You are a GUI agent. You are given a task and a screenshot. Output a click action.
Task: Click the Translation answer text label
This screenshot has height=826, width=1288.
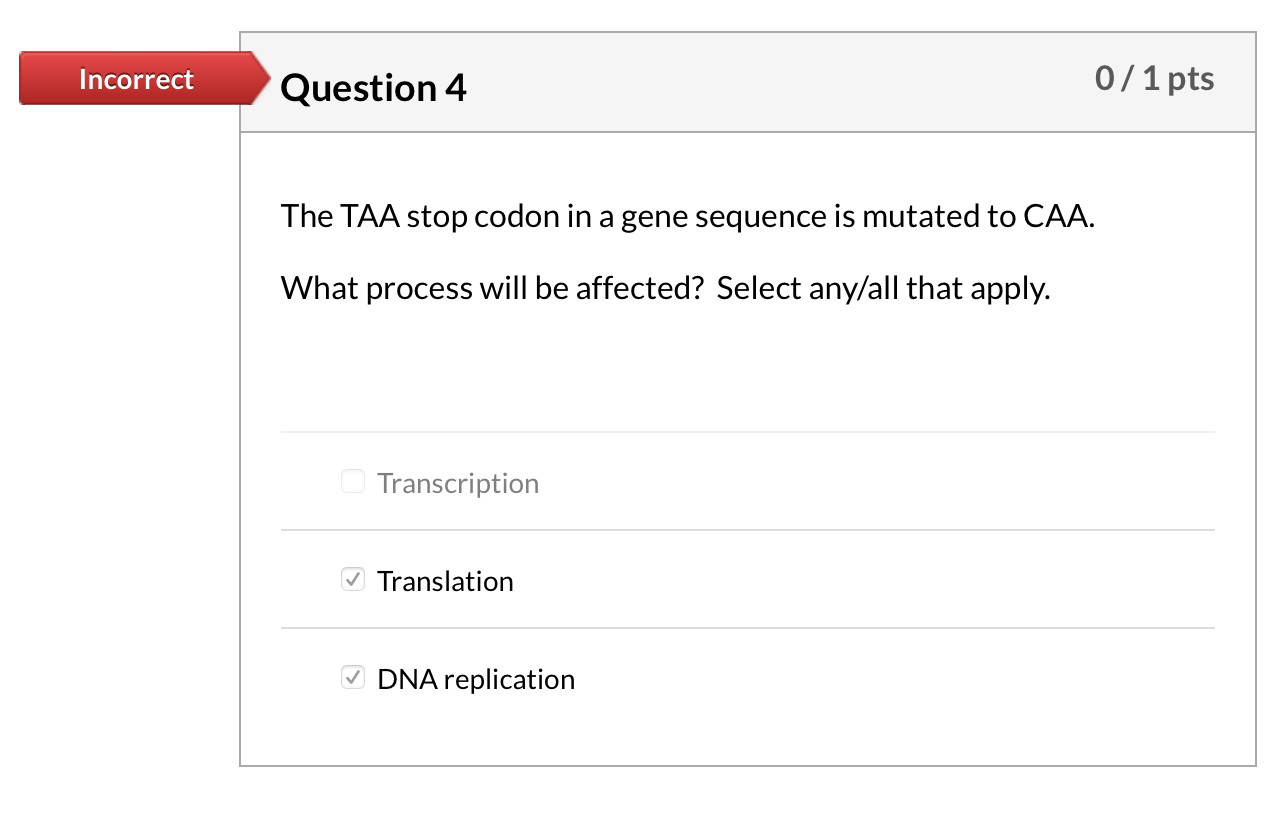(x=445, y=580)
